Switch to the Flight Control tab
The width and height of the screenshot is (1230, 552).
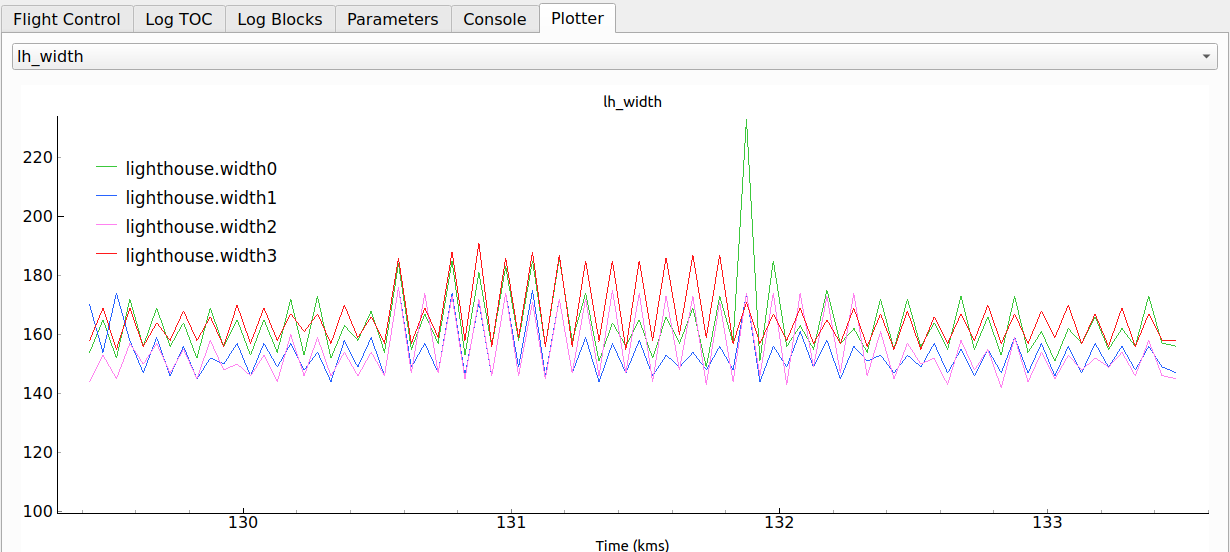coord(67,19)
